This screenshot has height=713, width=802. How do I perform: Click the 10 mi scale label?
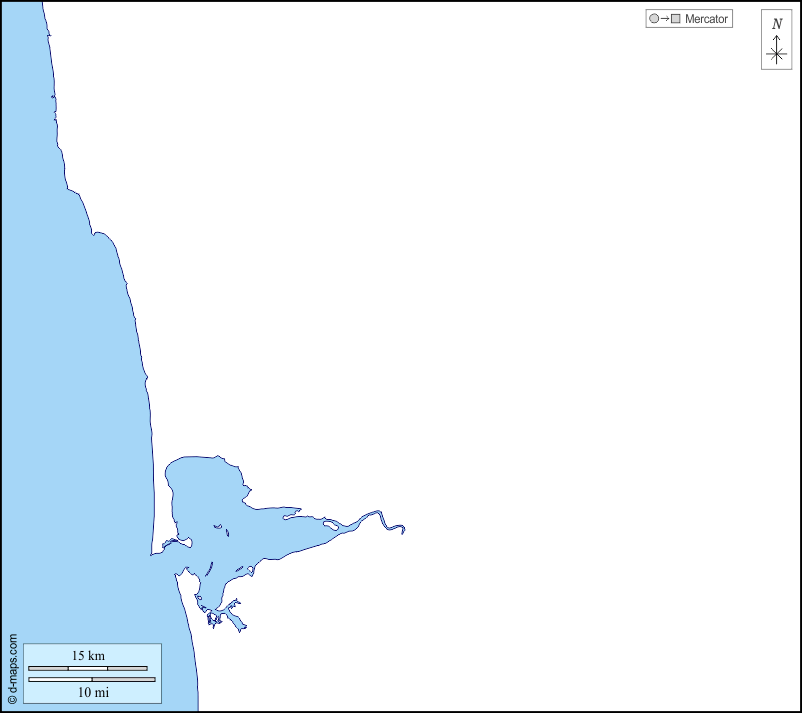pyautogui.click(x=92, y=692)
